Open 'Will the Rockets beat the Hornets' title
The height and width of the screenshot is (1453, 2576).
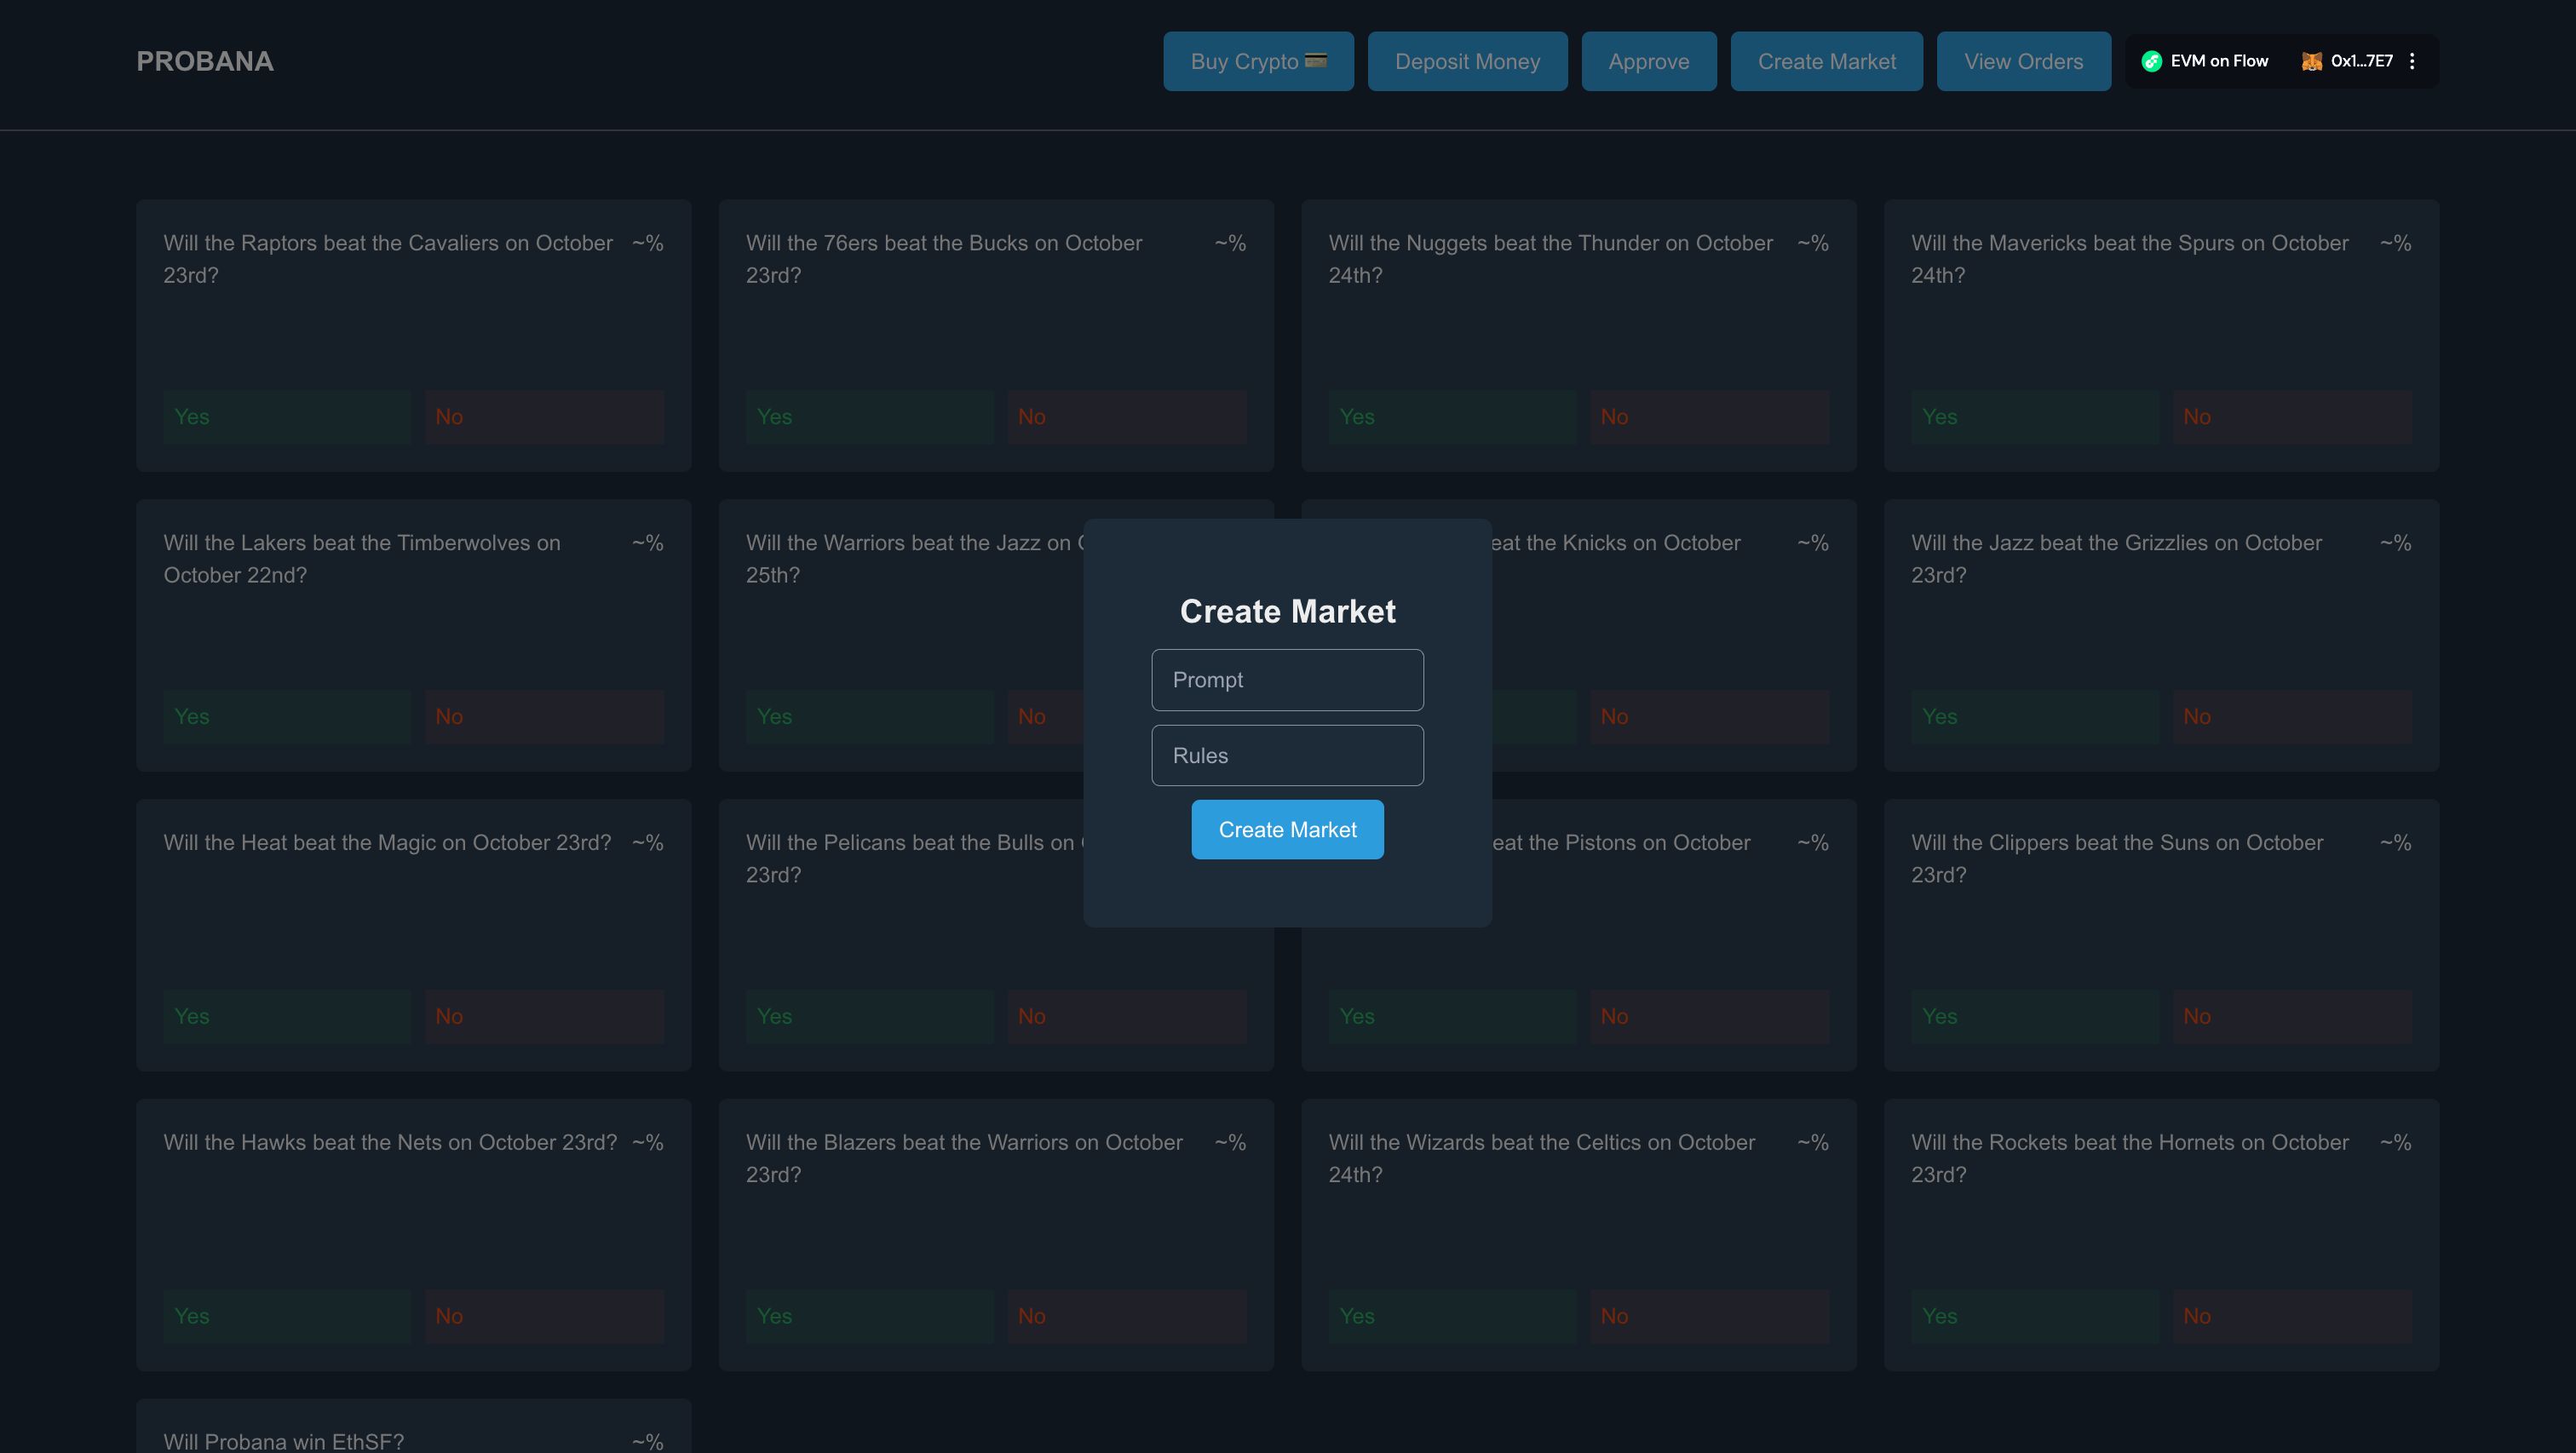tap(2130, 1159)
